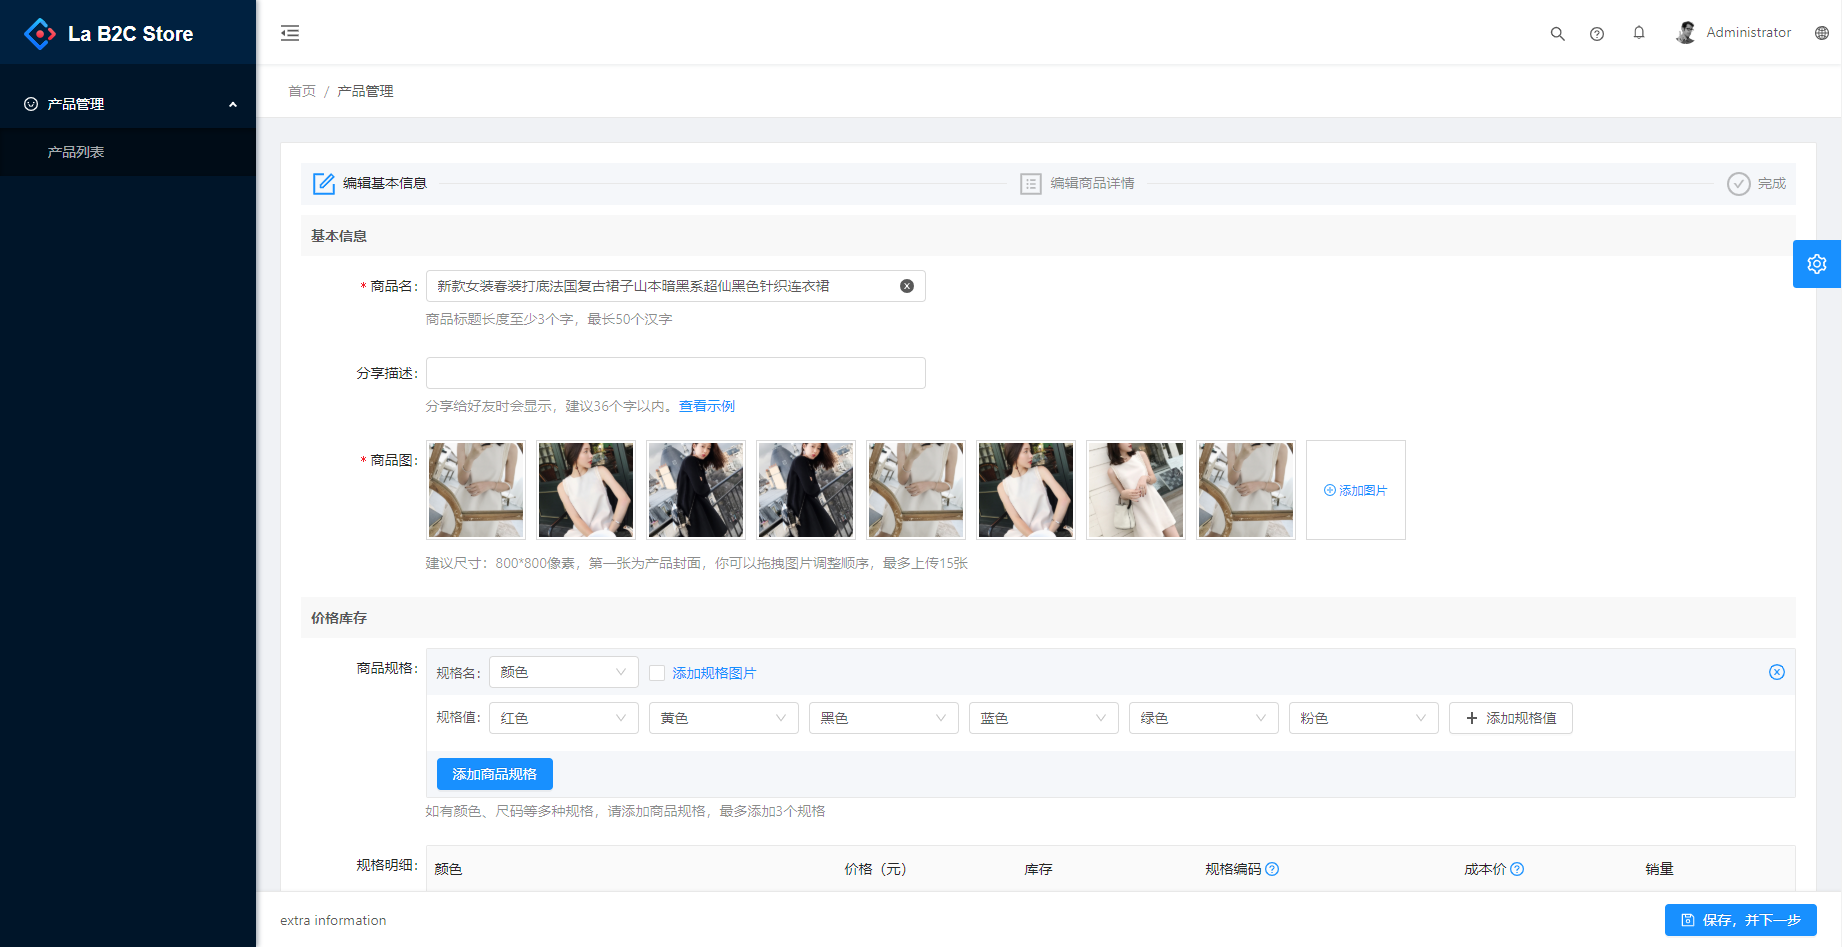This screenshot has height=947, width=1842.
Task: Click the 产品管理 breadcrumb
Action: coord(365,91)
